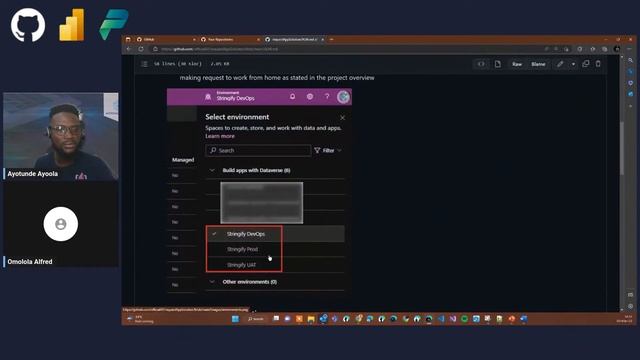The width and height of the screenshot is (640, 360).
Task: Select the Stringify DevOps environment
Action: click(x=275, y=234)
